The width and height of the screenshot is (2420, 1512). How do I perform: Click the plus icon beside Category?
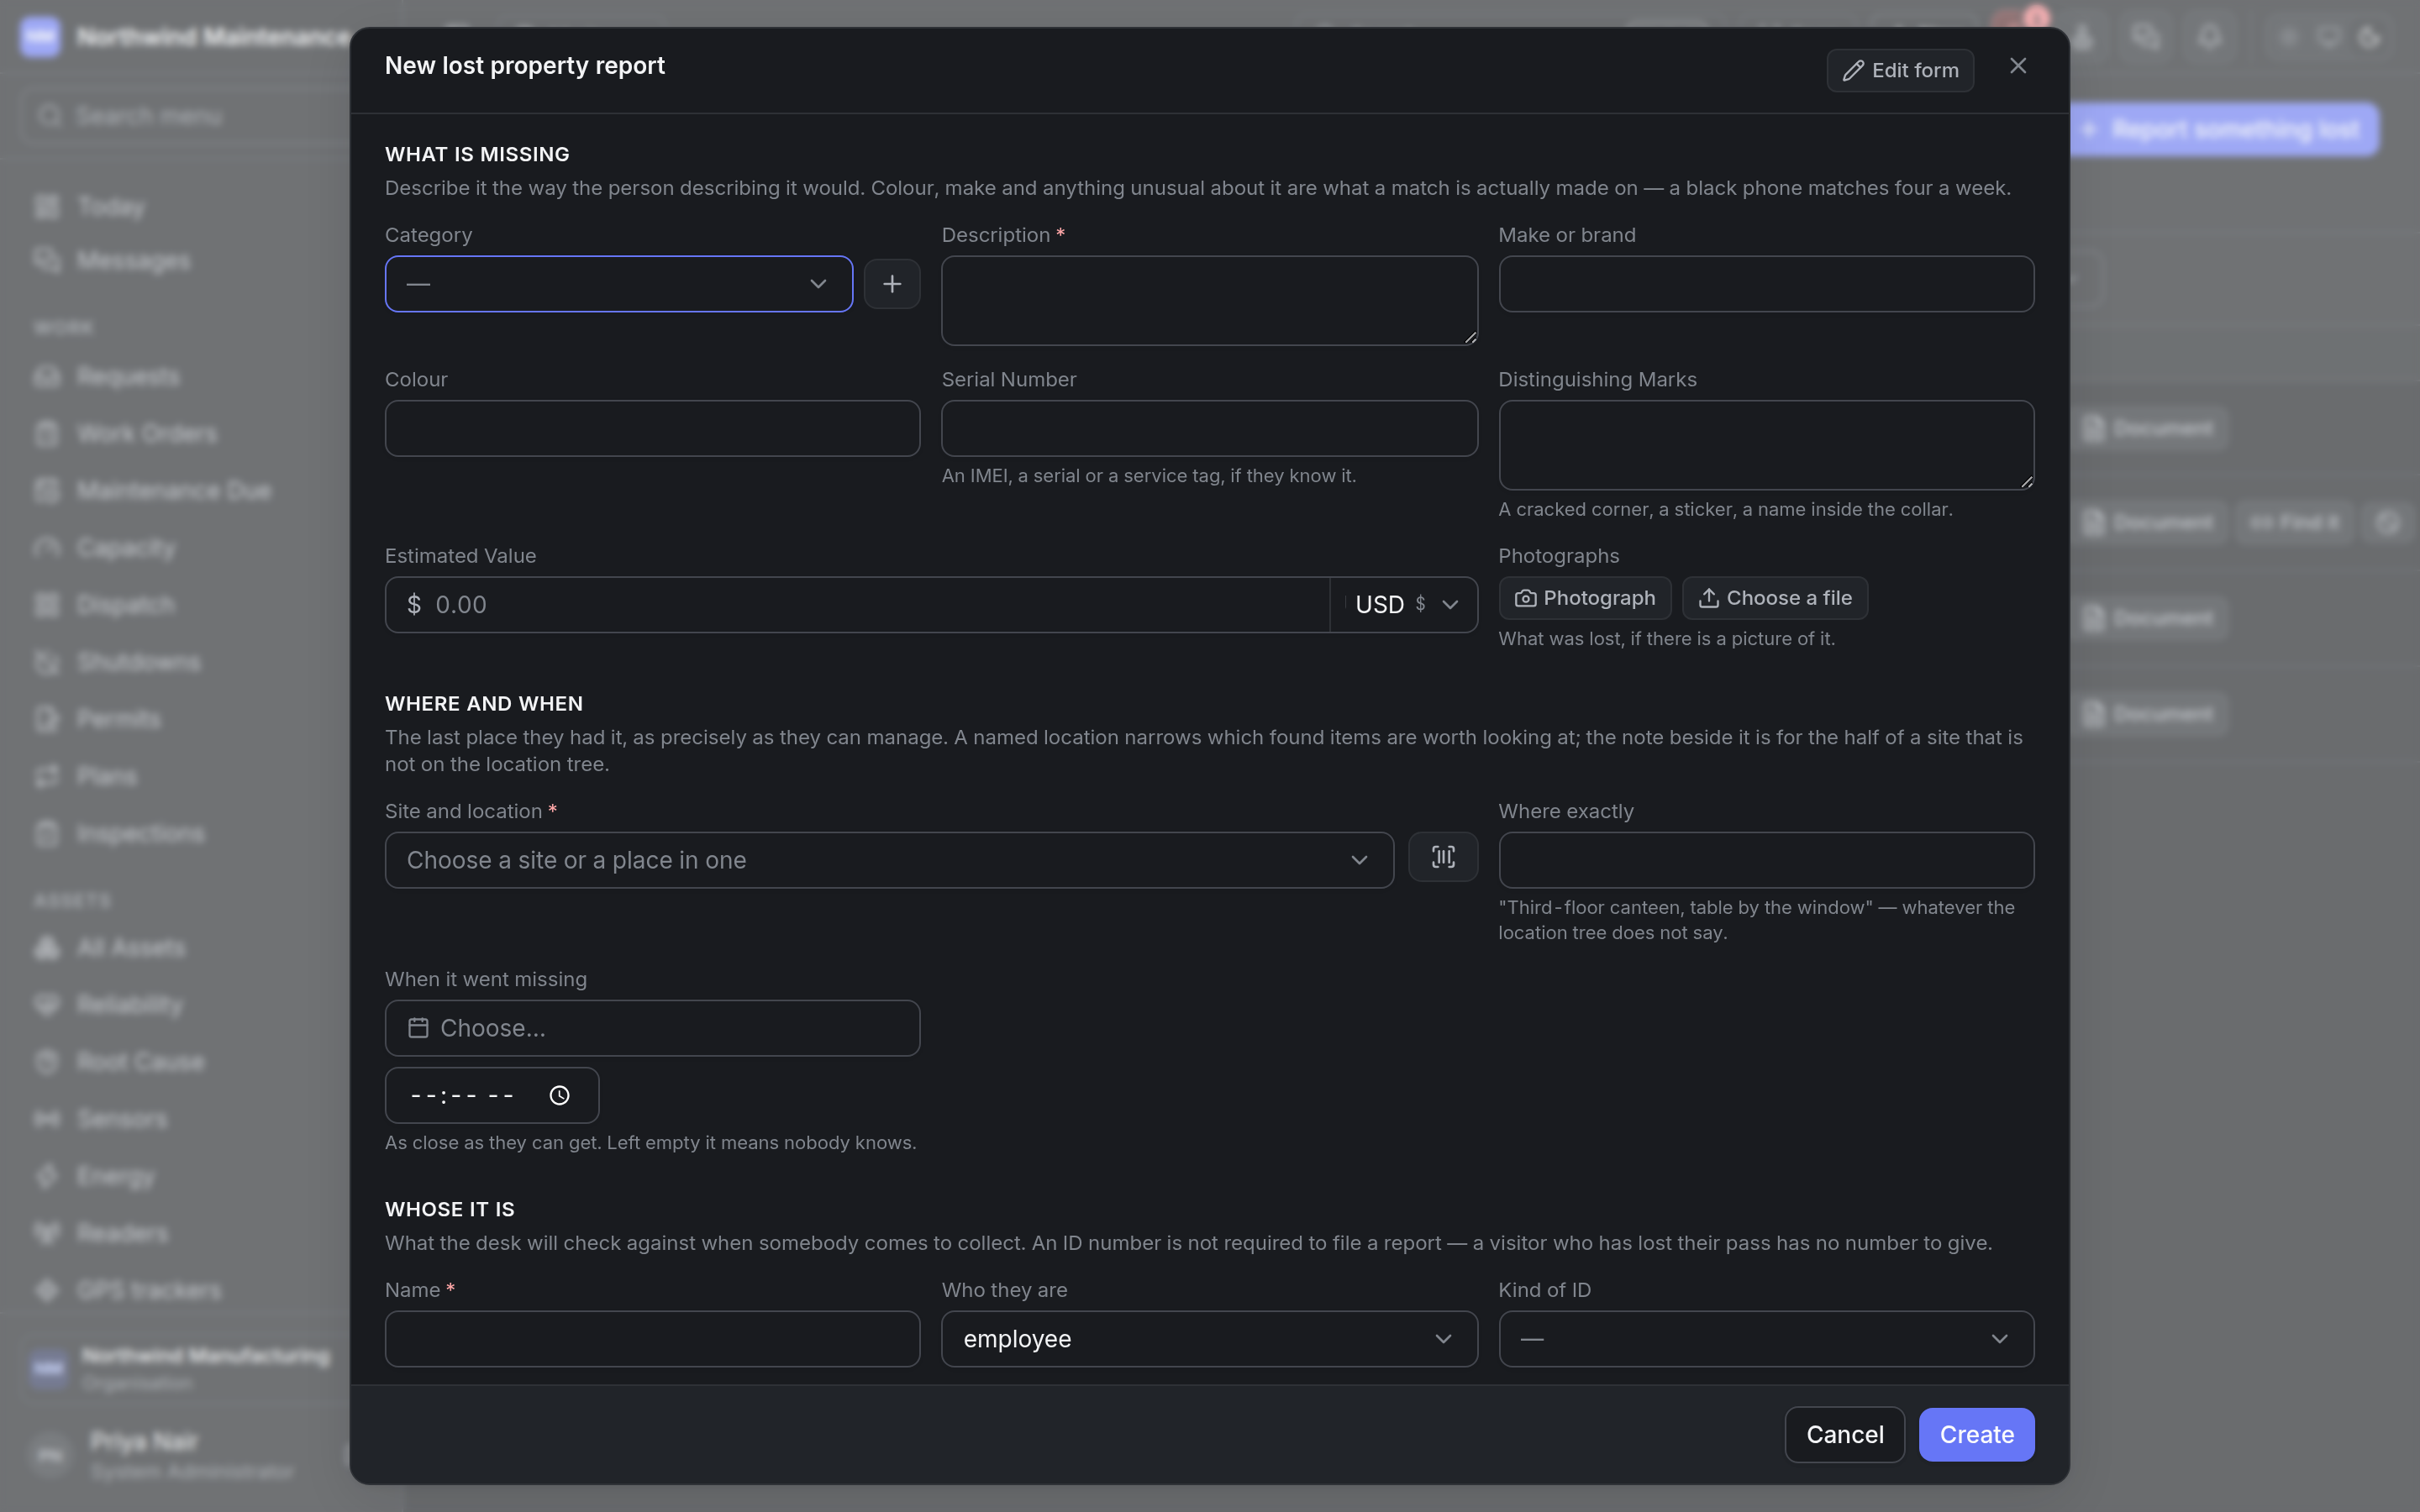point(891,284)
